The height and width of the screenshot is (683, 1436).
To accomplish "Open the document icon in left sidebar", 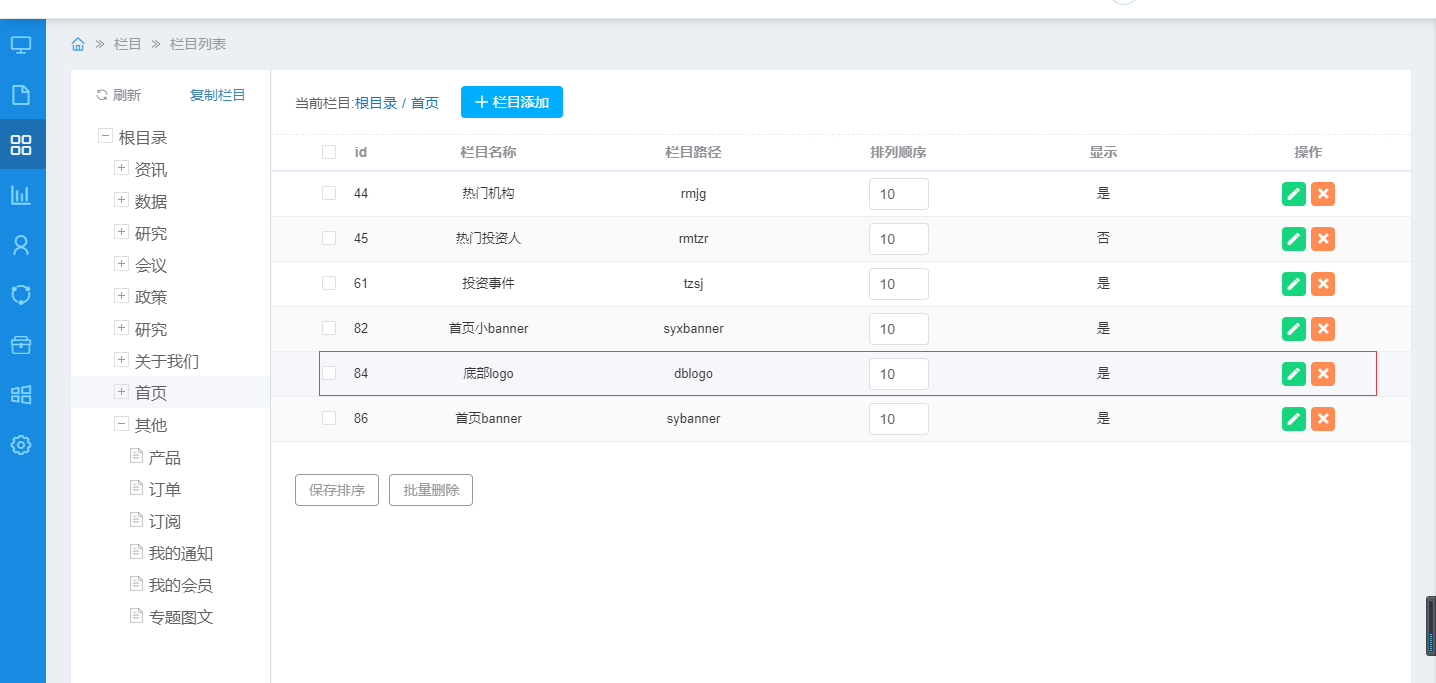I will [21, 95].
